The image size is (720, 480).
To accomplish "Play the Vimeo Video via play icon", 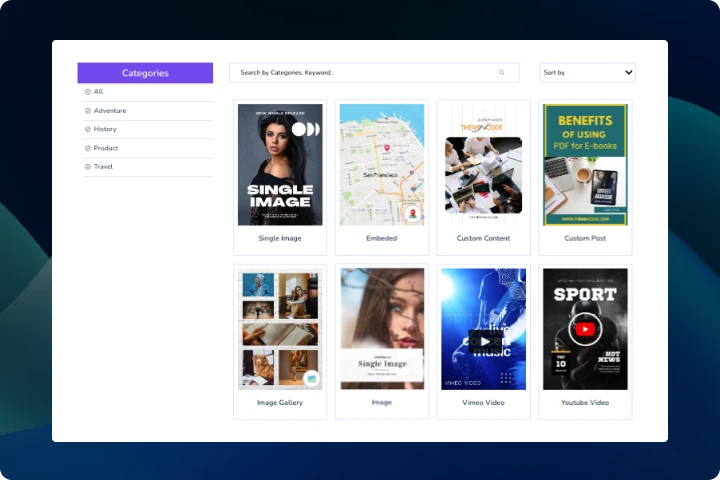I will pyautogui.click(x=484, y=342).
